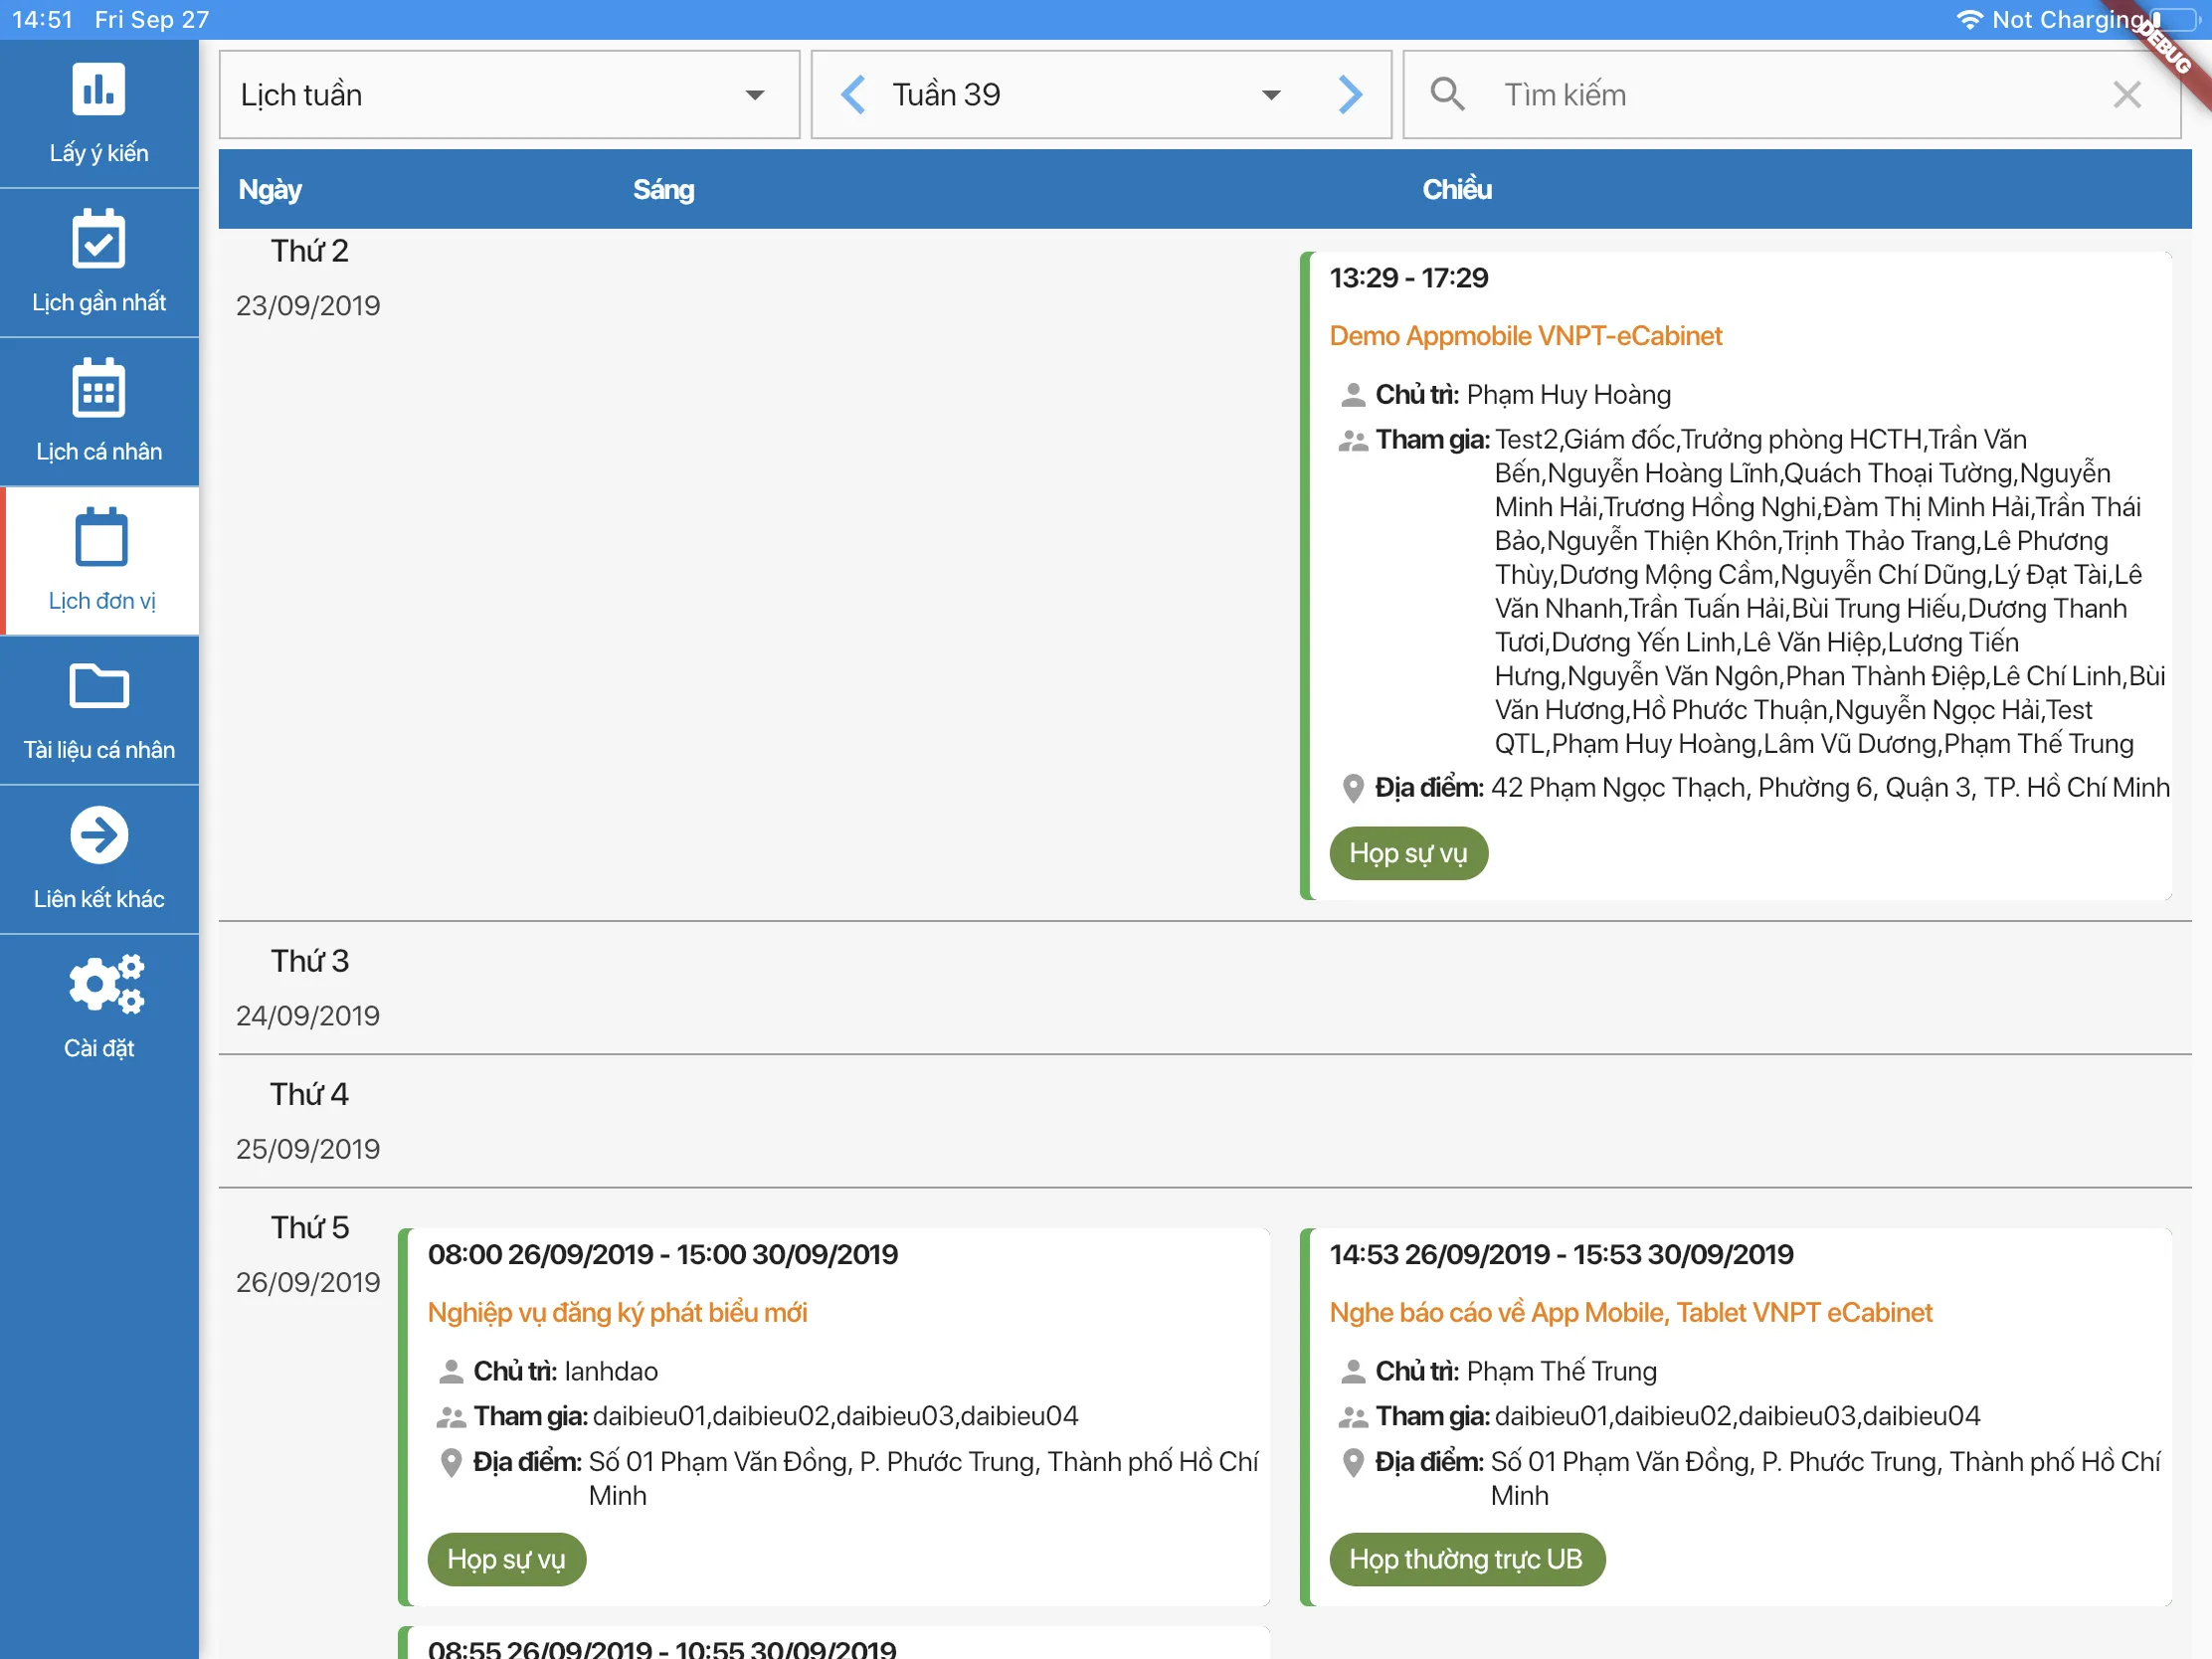Image resolution: width=2212 pixels, height=1659 pixels.
Task: Click Chủ trì: Phạm Thế Trung text
Action: 1516,1372
